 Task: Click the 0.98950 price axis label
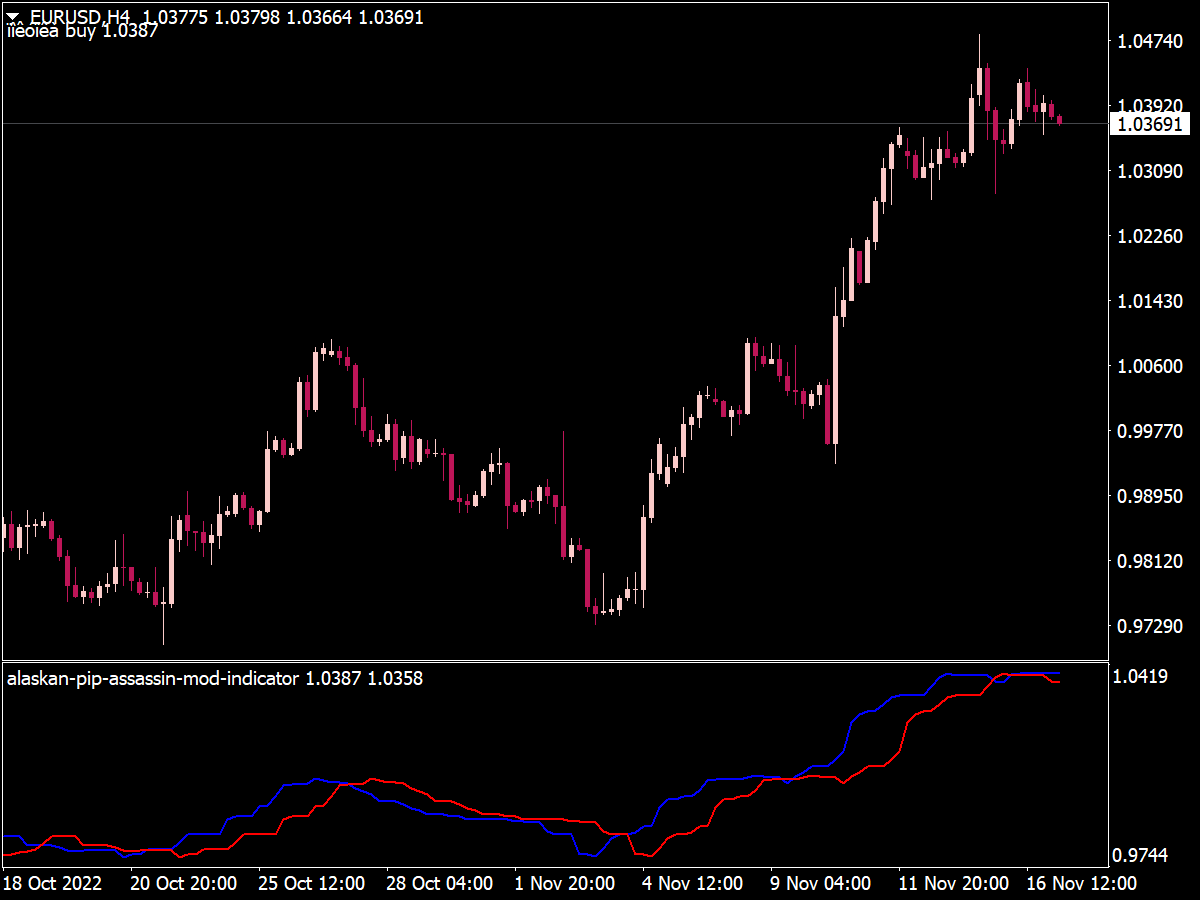[x=1149, y=496]
